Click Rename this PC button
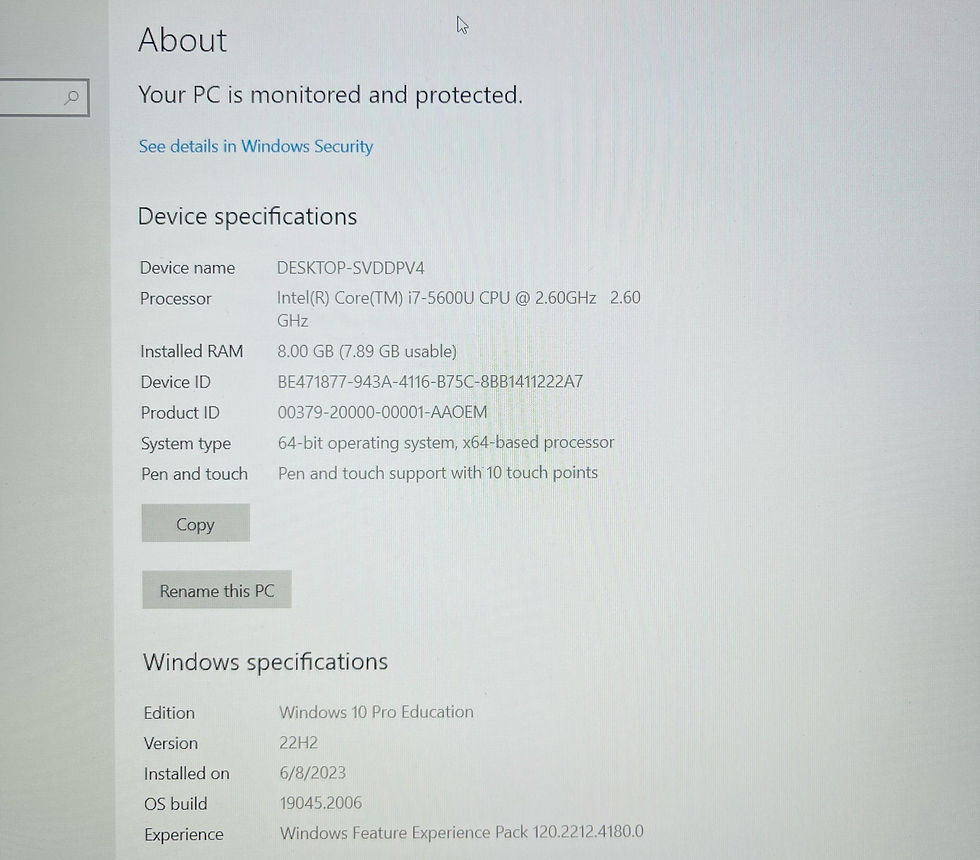 pos(217,589)
